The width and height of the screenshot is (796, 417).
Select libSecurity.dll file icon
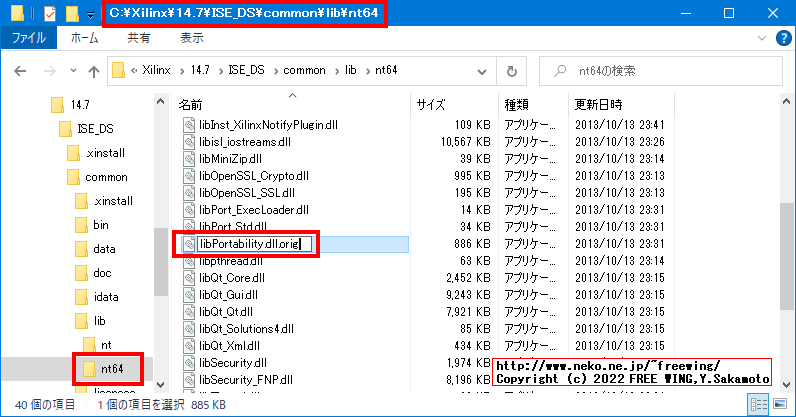(x=189, y=363)
